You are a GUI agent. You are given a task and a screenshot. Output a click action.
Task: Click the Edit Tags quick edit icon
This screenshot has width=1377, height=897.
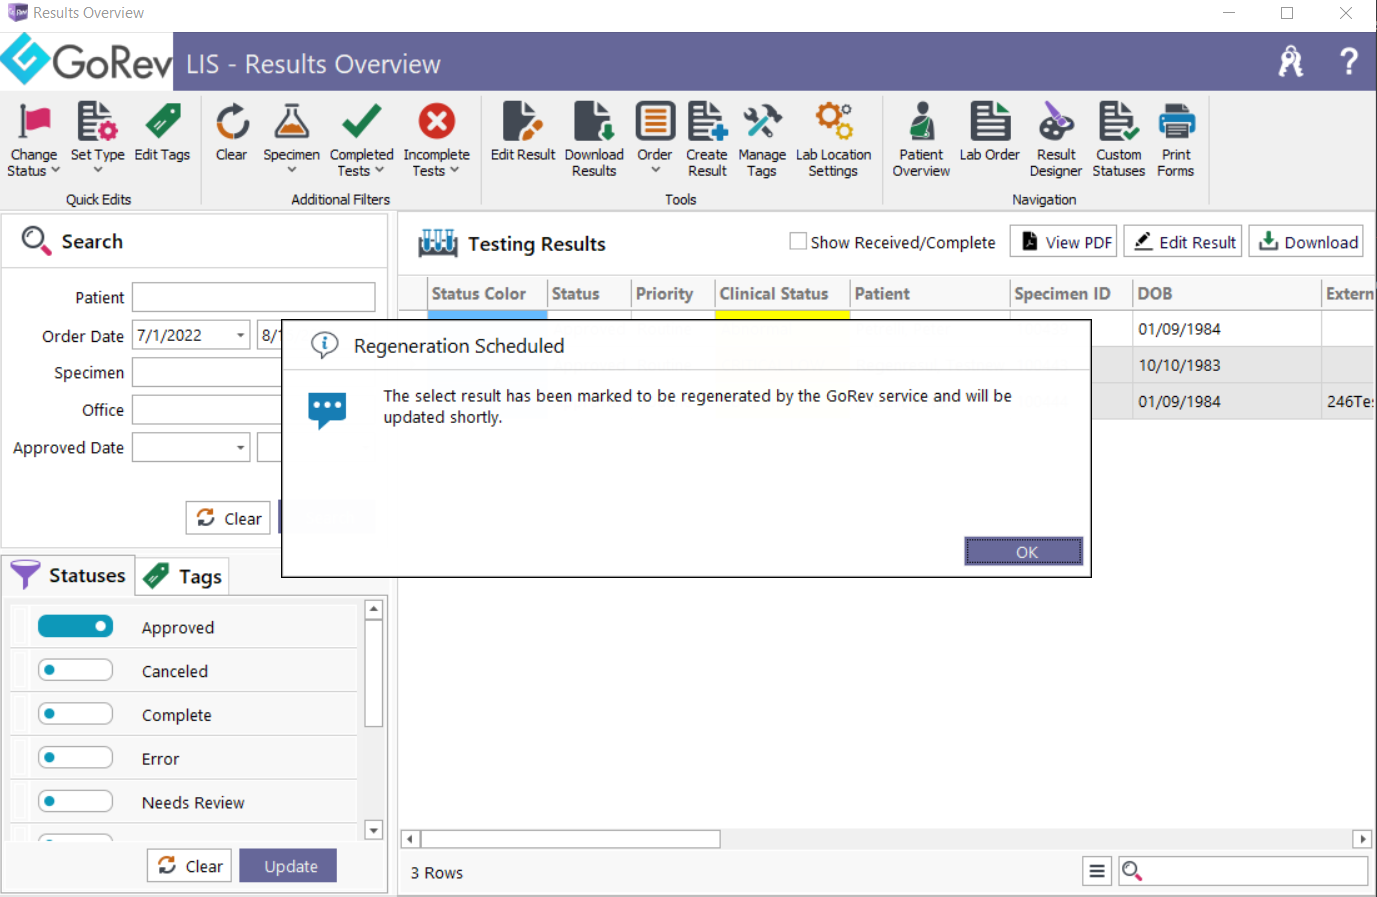click(162, 135)
